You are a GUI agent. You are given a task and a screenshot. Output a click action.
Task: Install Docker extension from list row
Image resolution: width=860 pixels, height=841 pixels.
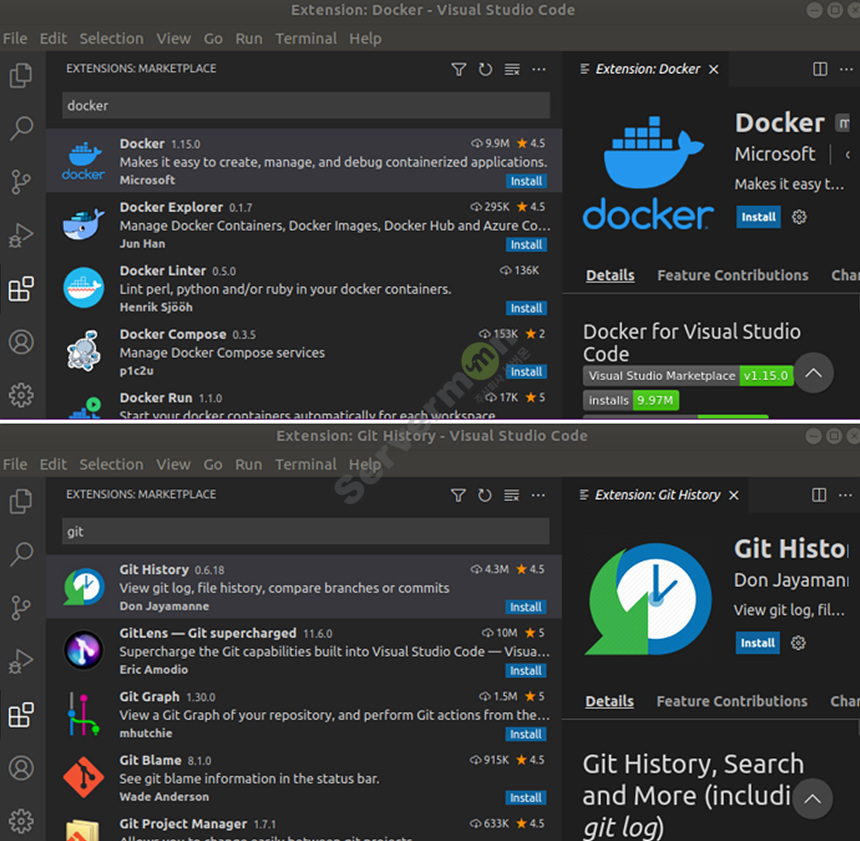pos(526,182)
